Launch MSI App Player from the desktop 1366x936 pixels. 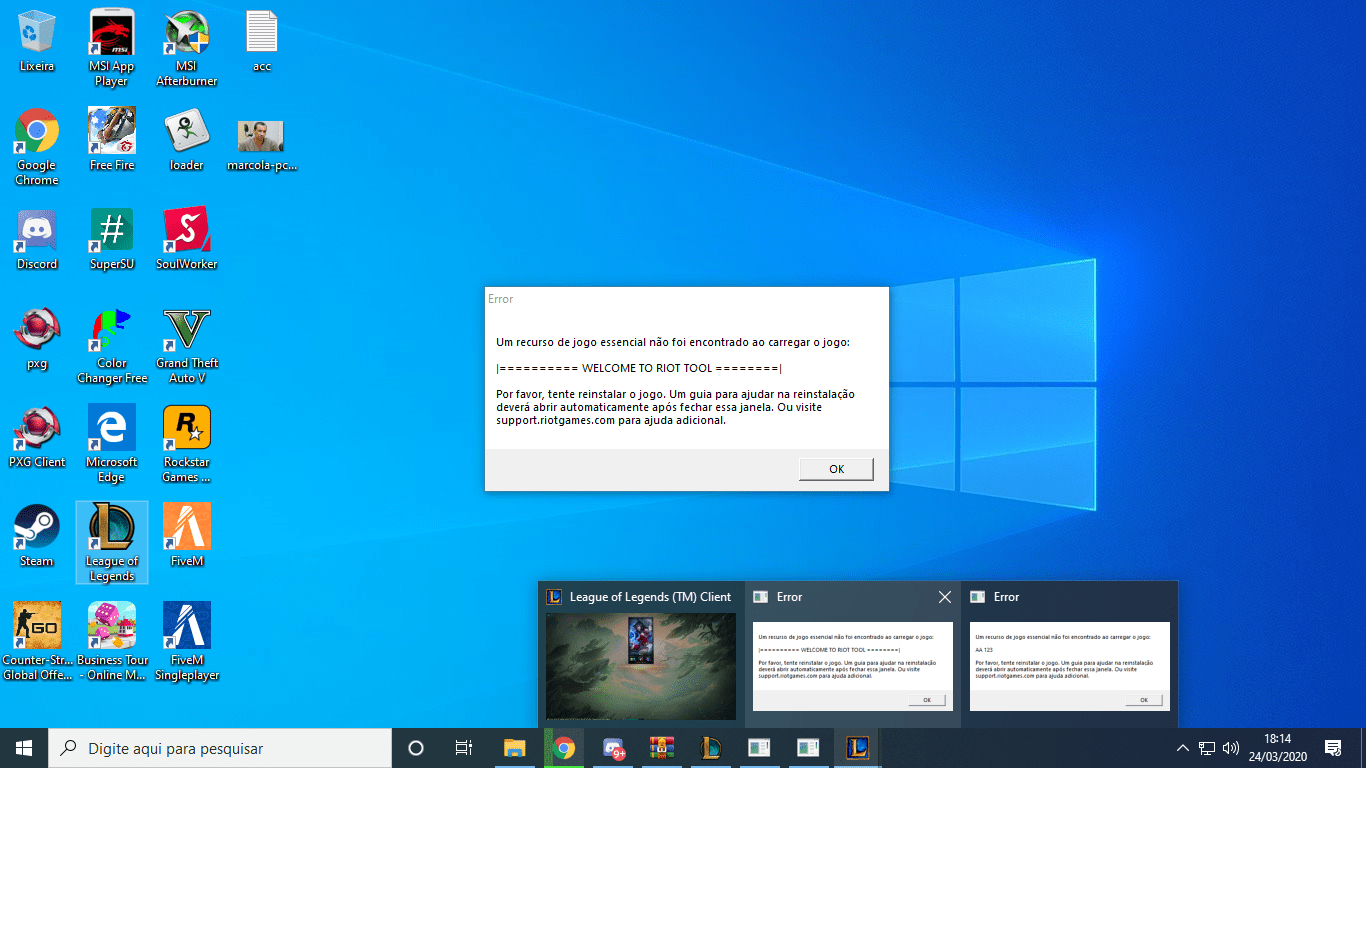tap(112, 48)
